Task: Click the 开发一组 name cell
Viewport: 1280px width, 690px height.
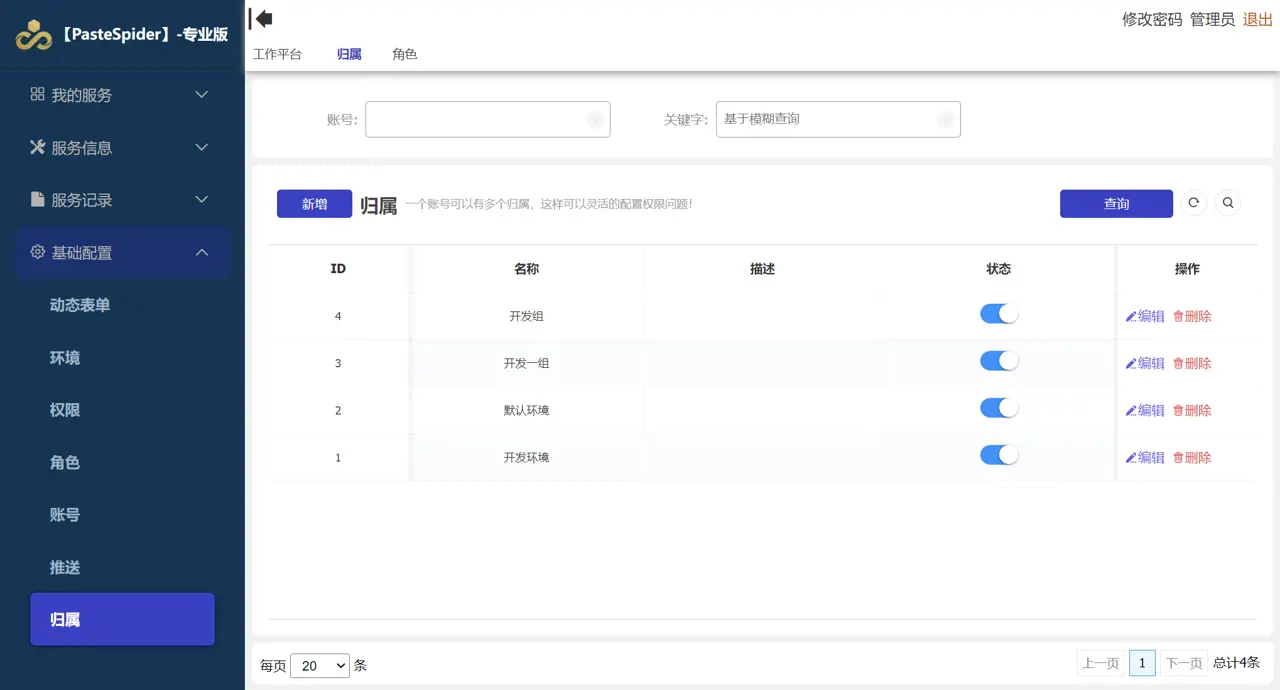Action: (526, 363)
